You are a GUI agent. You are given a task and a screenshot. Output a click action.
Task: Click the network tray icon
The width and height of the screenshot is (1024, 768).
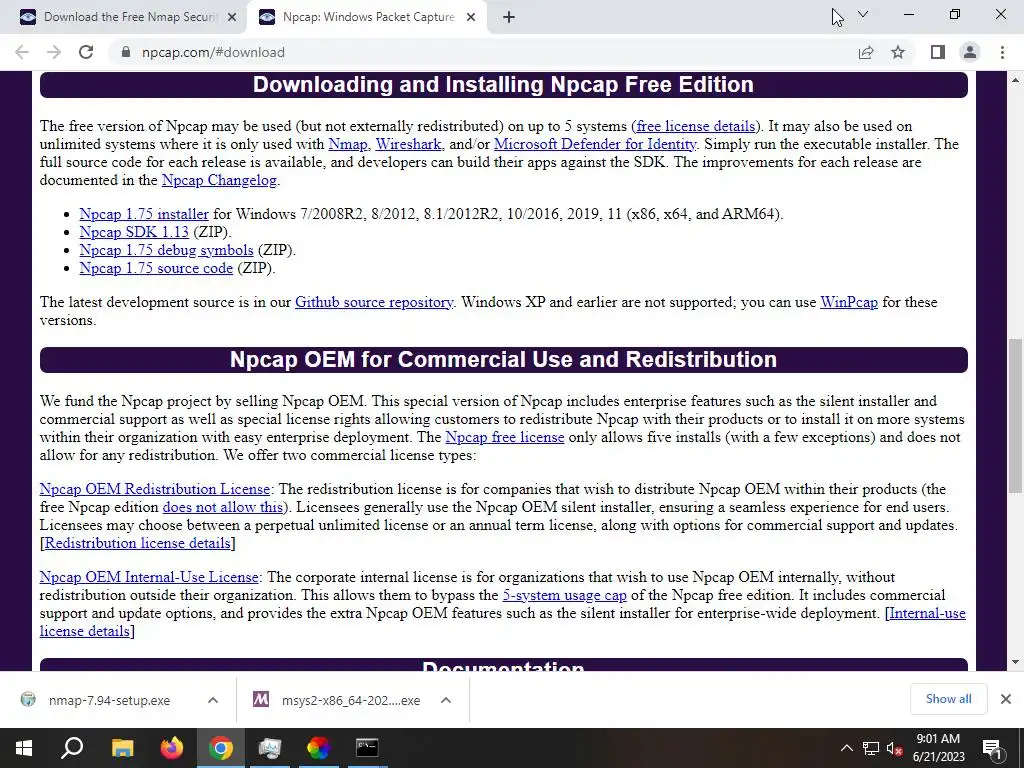pyautogui.click(x=871, y=748)
